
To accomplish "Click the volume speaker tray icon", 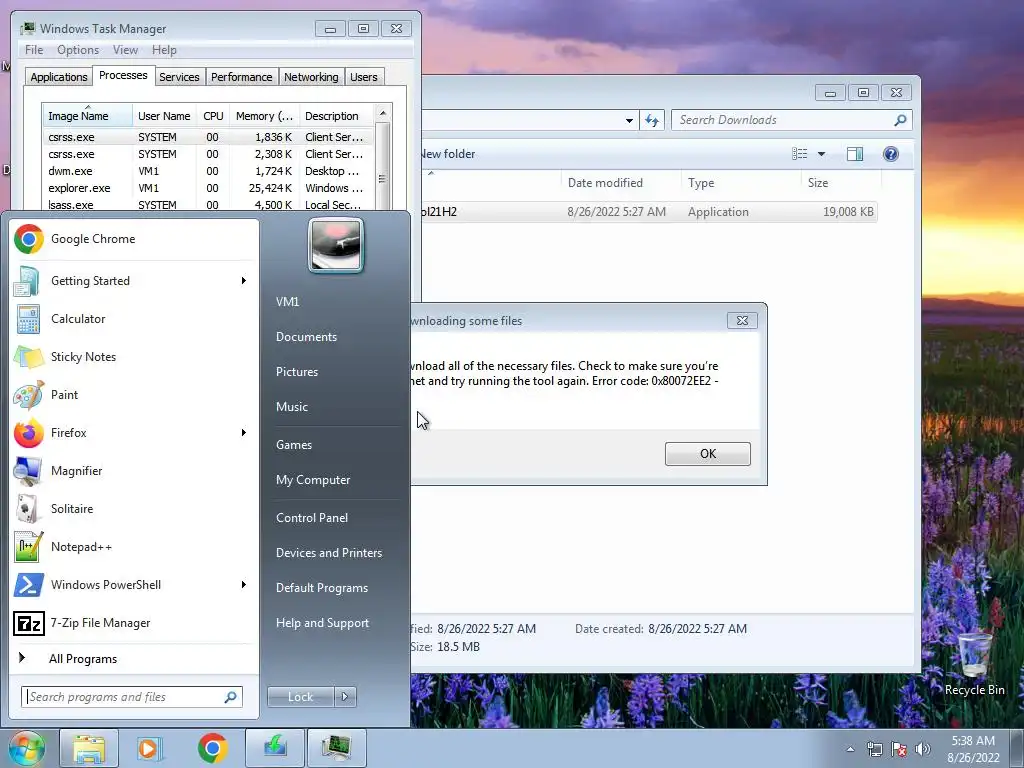I will coord(923,749).
